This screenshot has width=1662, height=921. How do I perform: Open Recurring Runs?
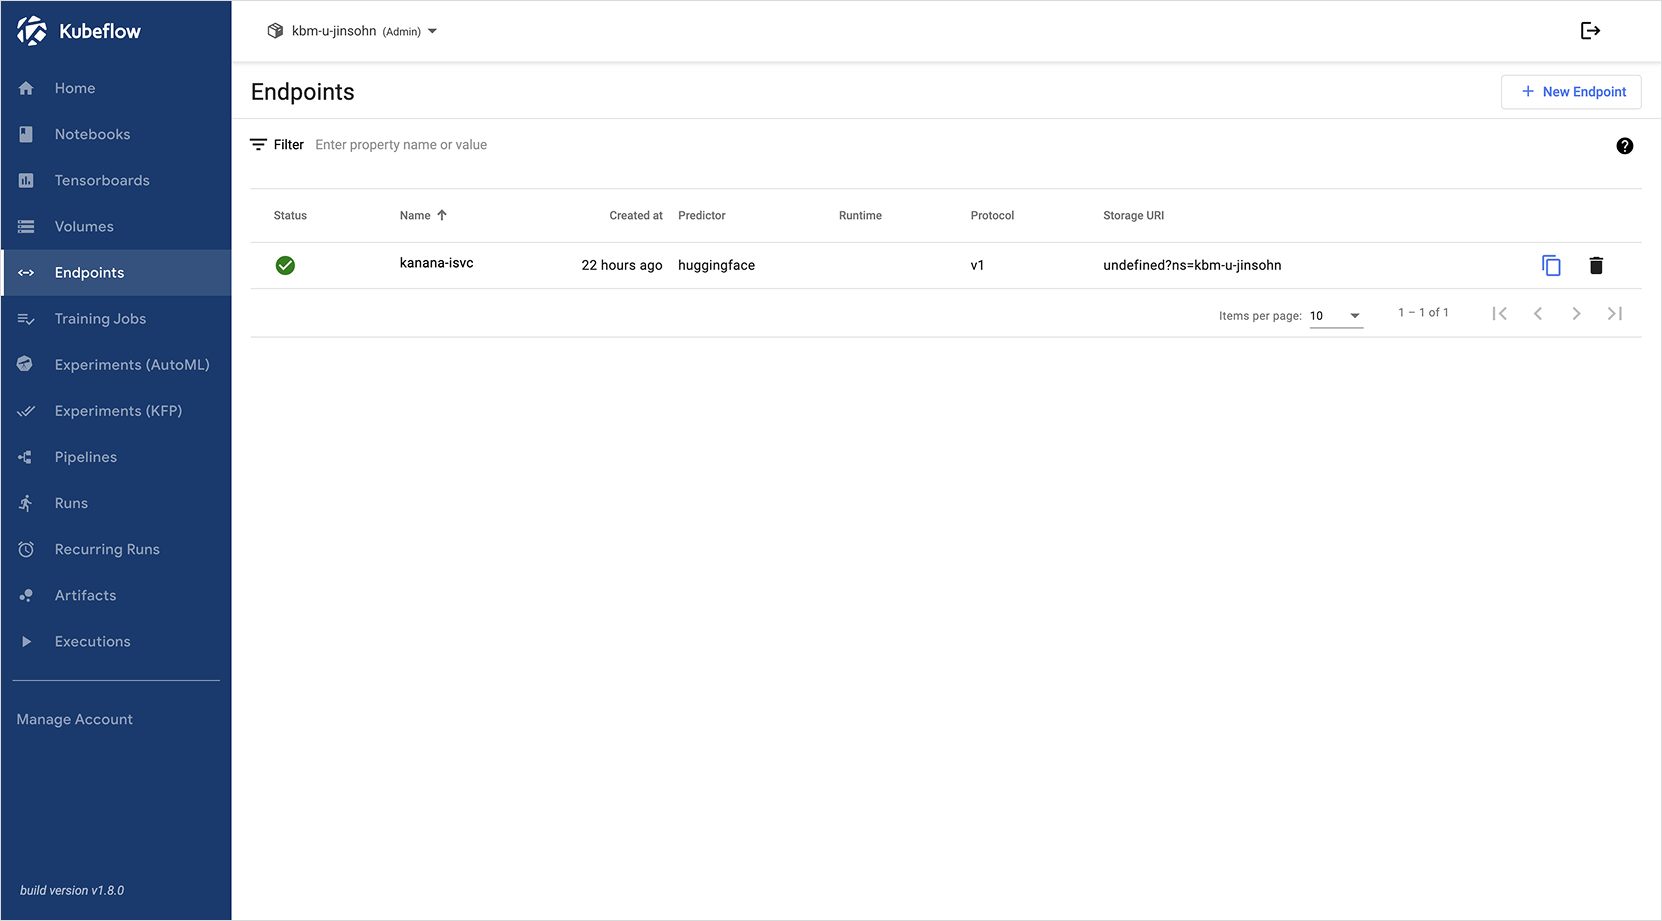[x=116, y=549]
